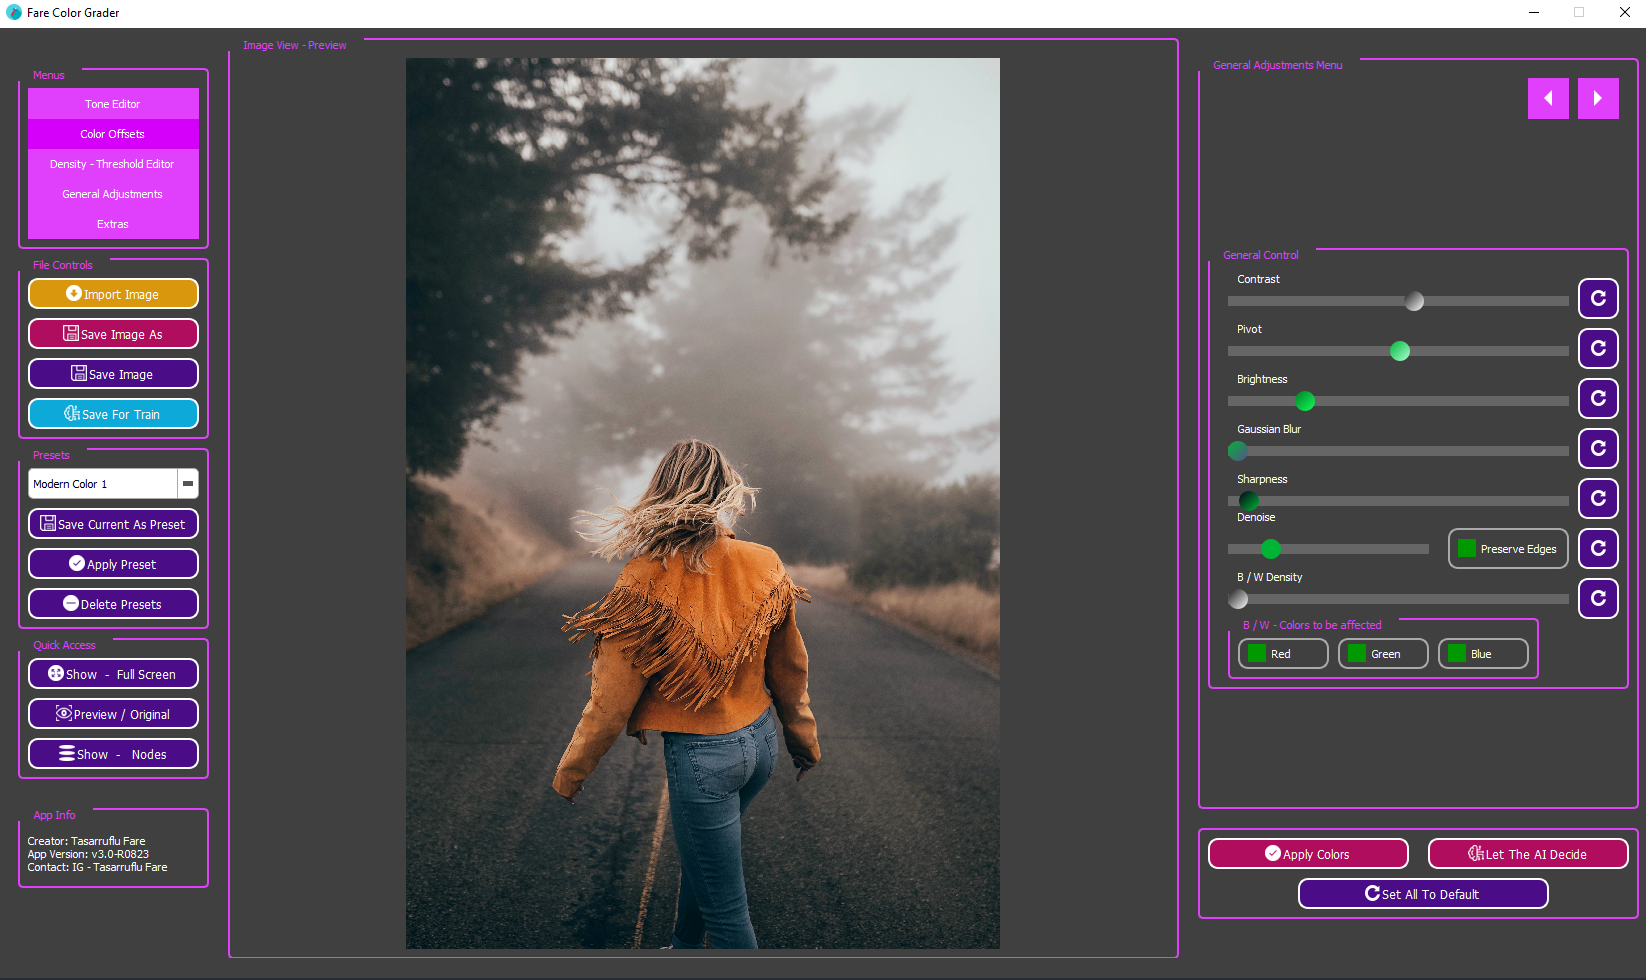Toggle the Blue color channel checkbox

coord(1457,654)
